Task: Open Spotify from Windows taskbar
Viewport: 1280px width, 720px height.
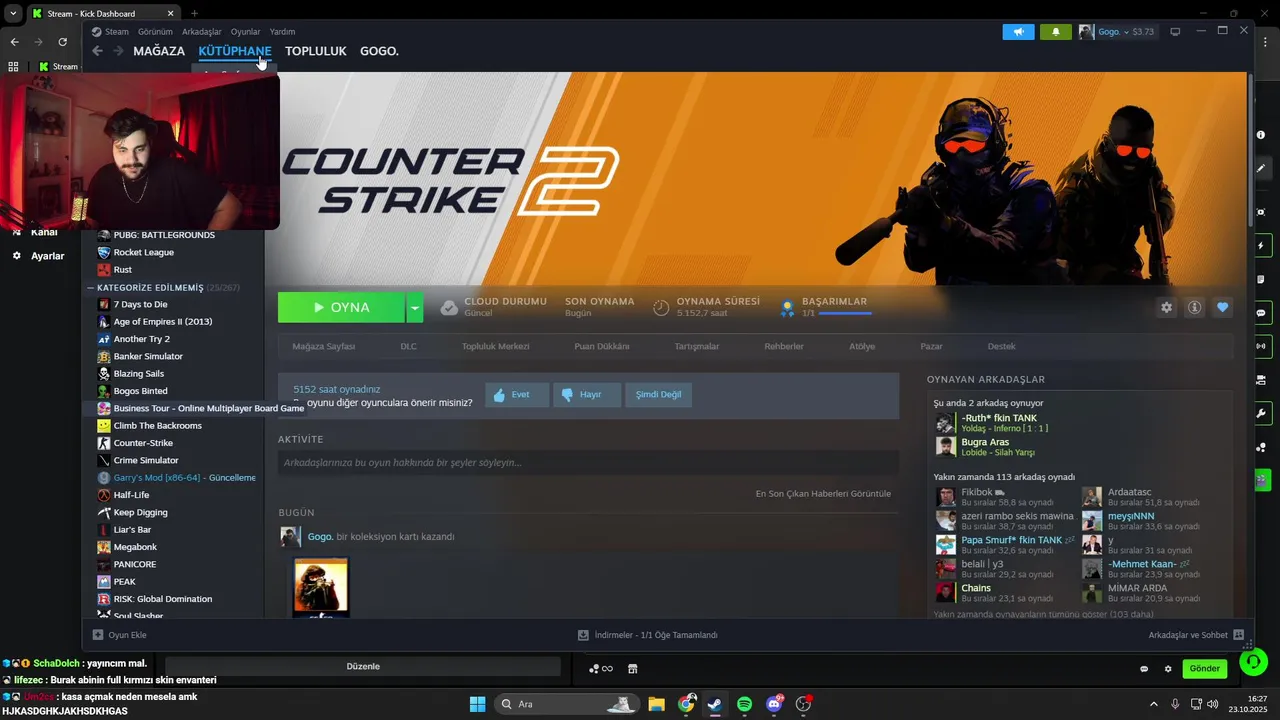Action: pyautogui.click(x=744, y=704)
